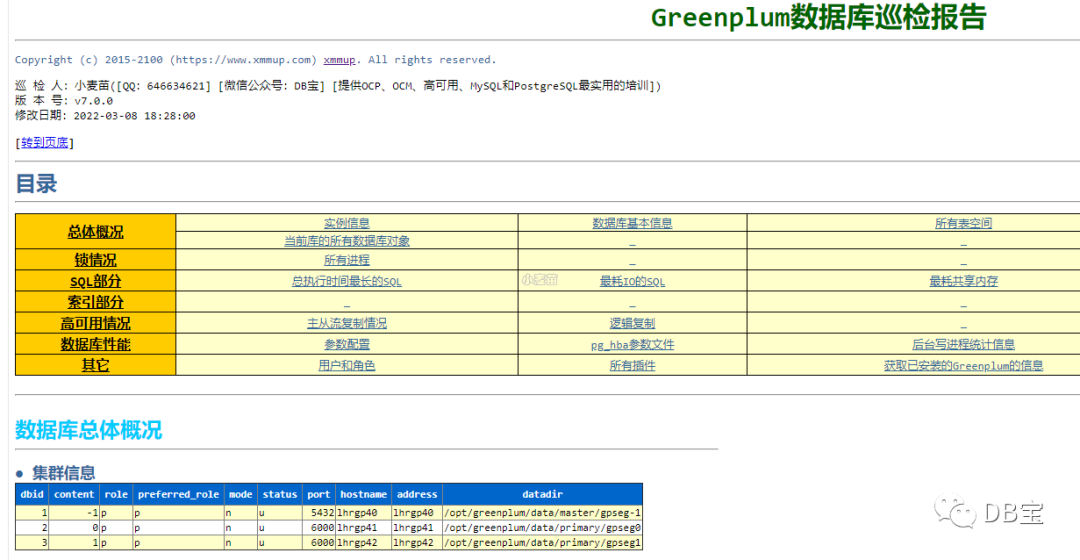
Task: Open the 所有插件 link
Action: 632,366
